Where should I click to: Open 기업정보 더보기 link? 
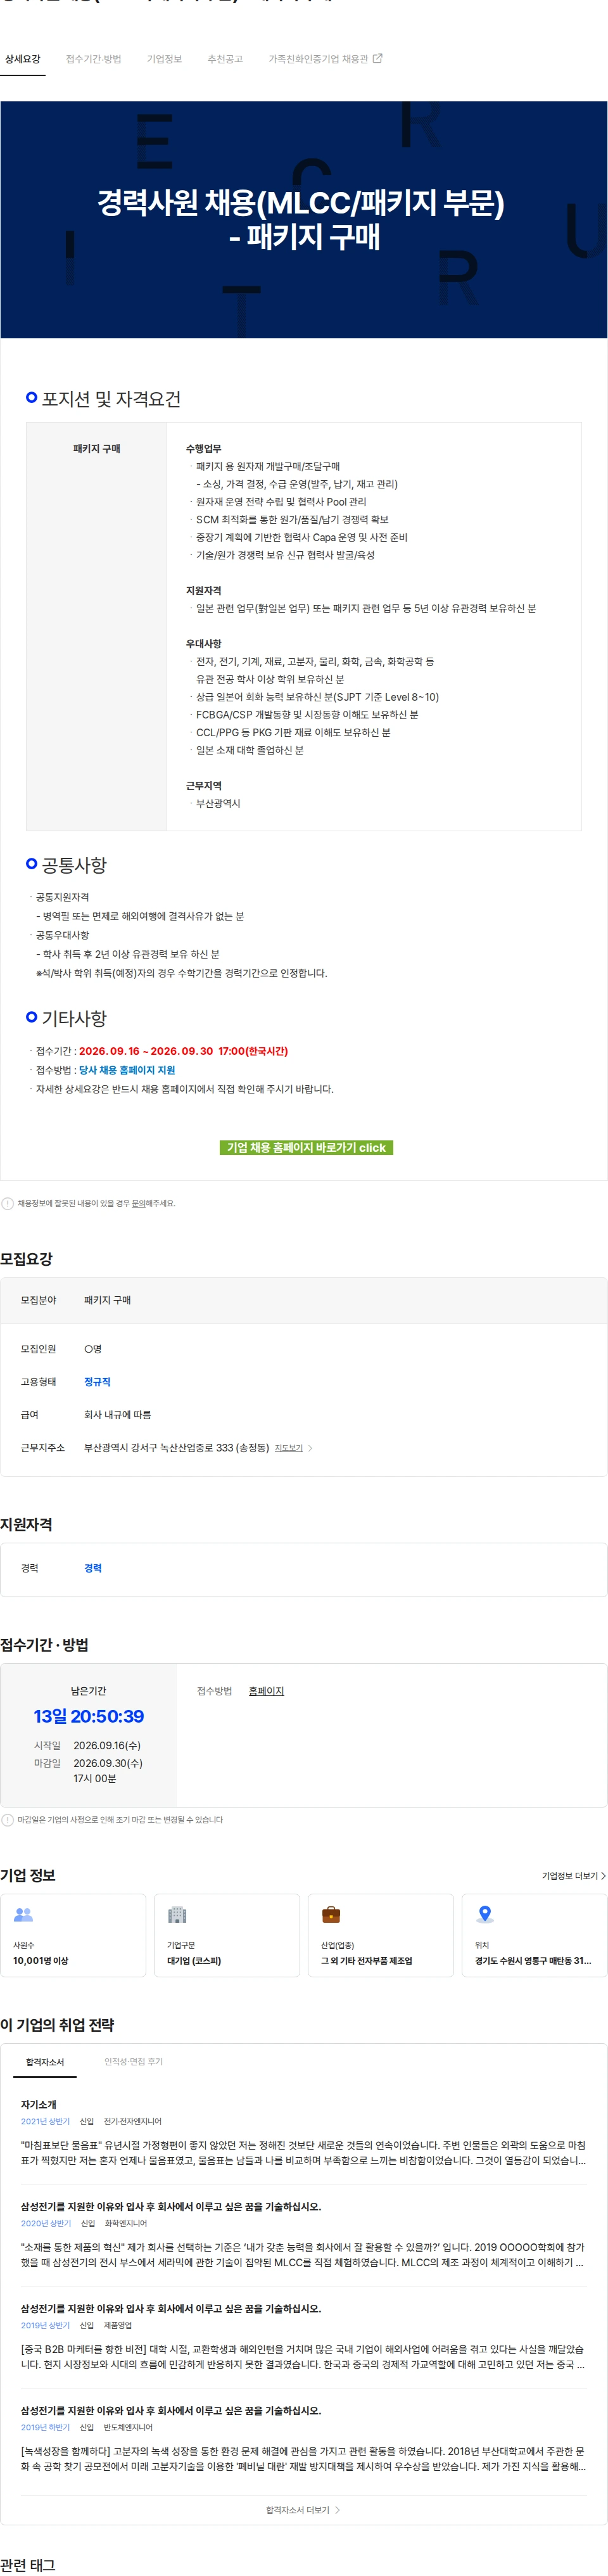(x=573, y=1876)
